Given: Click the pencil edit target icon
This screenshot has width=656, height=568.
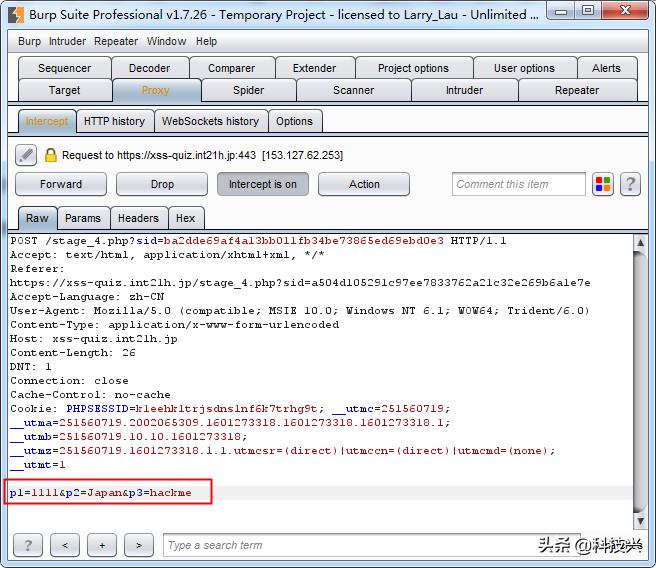Looking at the screenshot, I should click(26, 155).
